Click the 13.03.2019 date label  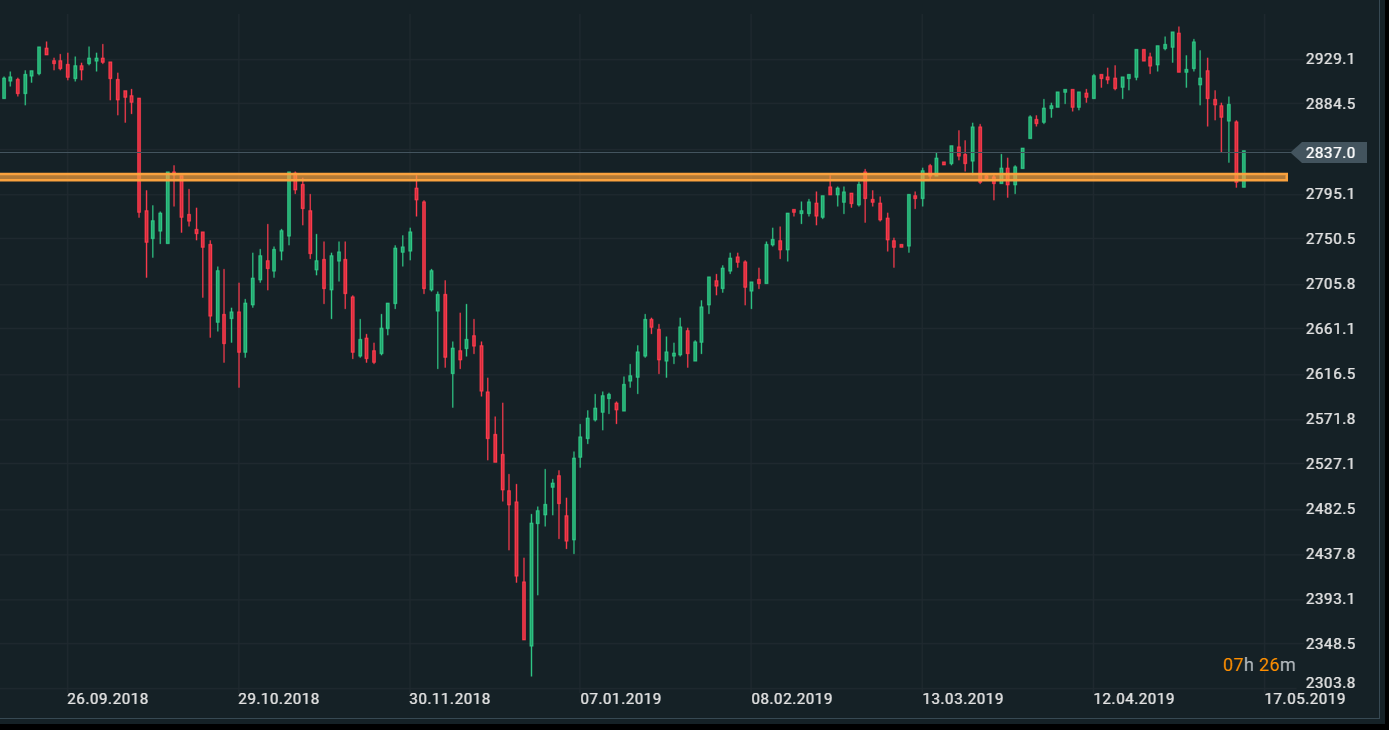(963, 698)
